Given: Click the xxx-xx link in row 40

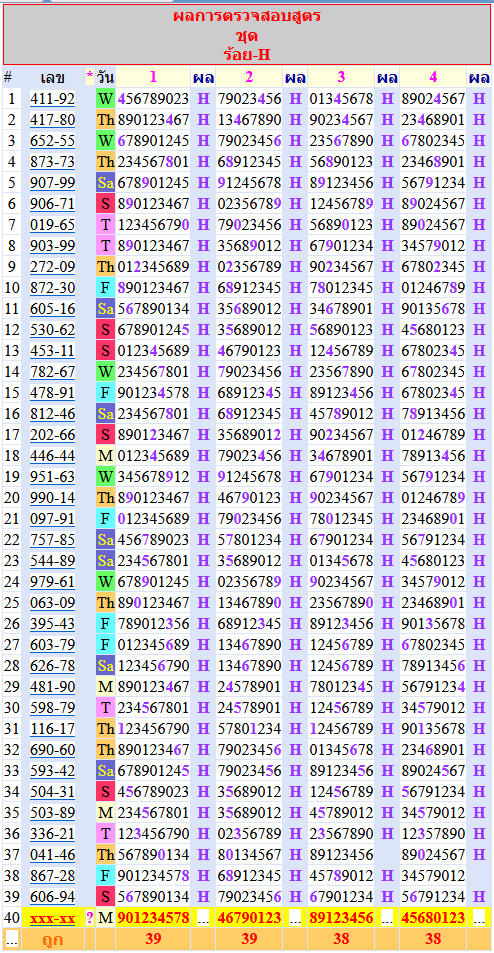Looking at the screenshot, I should pyautogui.click(x=53, y=918).
